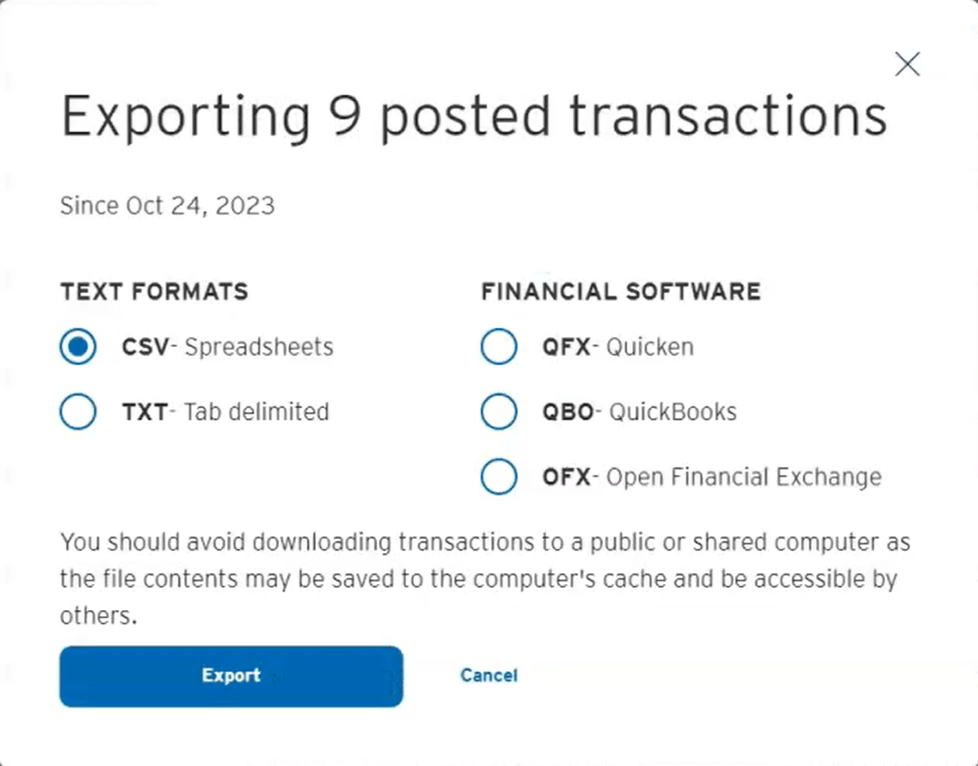
Task: Click the Cancel link
Action: tap(488, 675)
